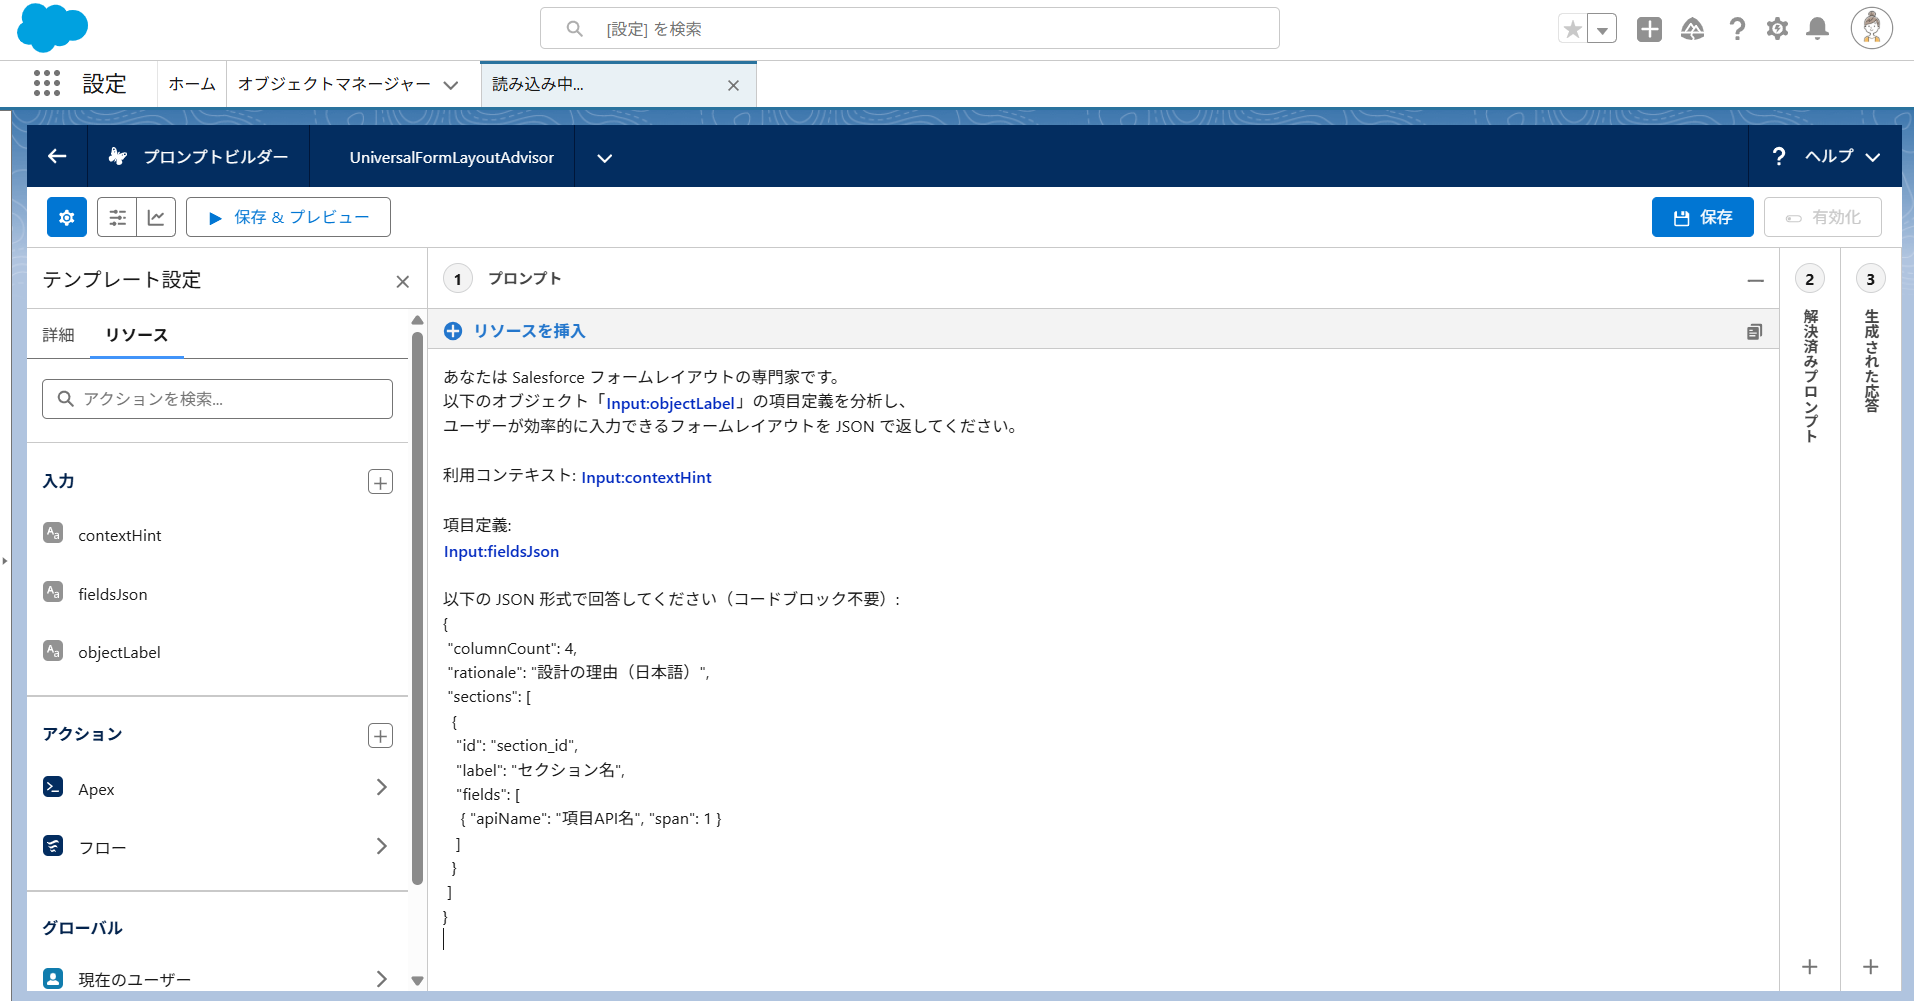This screenshot has width=1914, height=1001.
Task: Toggle the favorite star for this page
Action: (1572, 29)
